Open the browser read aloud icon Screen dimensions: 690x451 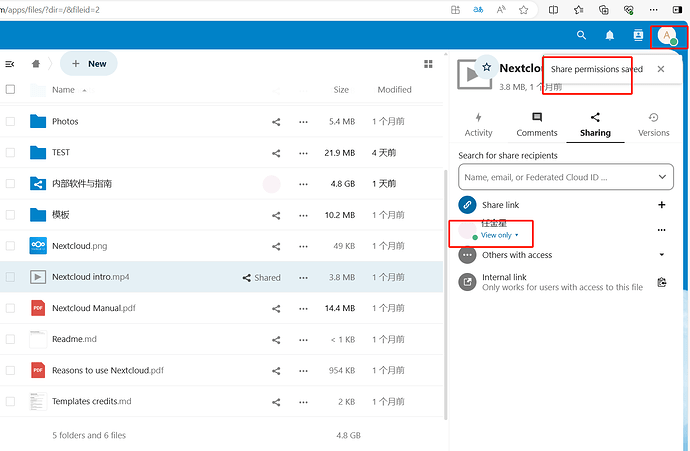coord(501,10)
